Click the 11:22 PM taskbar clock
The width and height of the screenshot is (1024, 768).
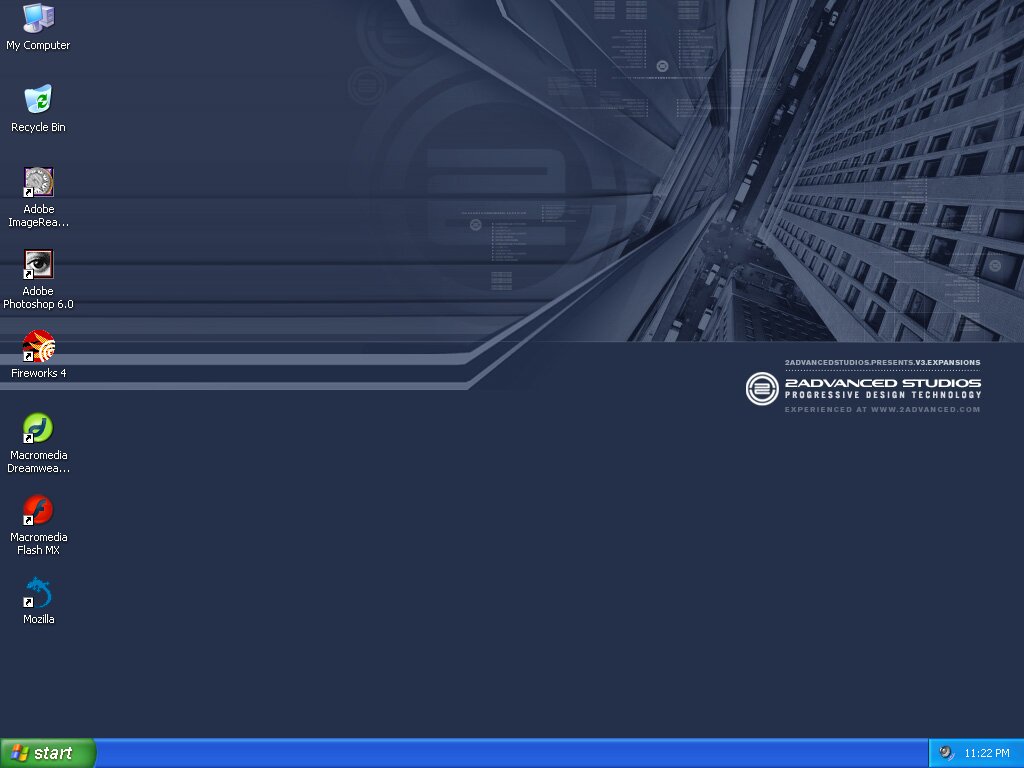[x=987, y=753]
